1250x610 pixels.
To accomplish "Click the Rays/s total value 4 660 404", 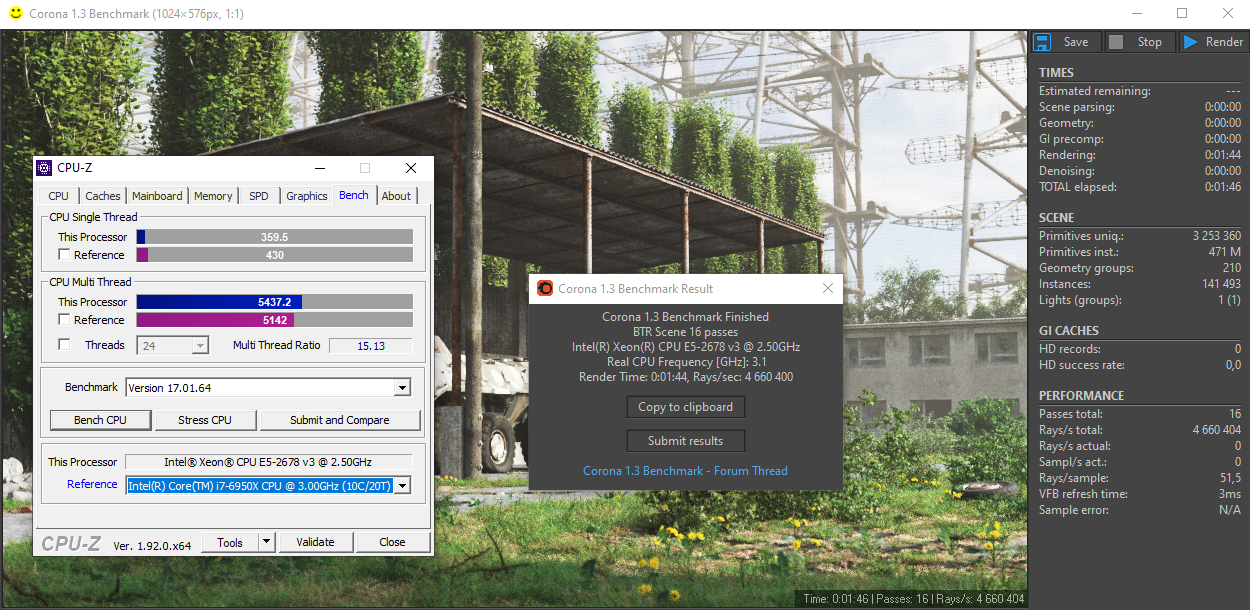I will 1217,430.
